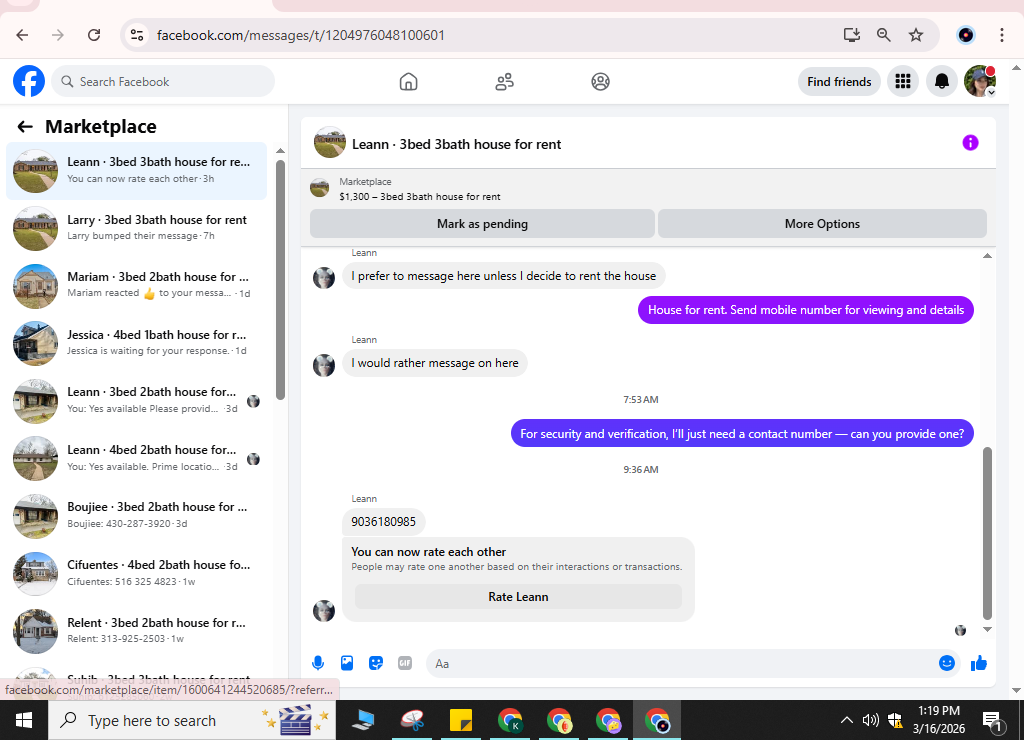
Task: Click Find friends button
Action: click(839, 82)
